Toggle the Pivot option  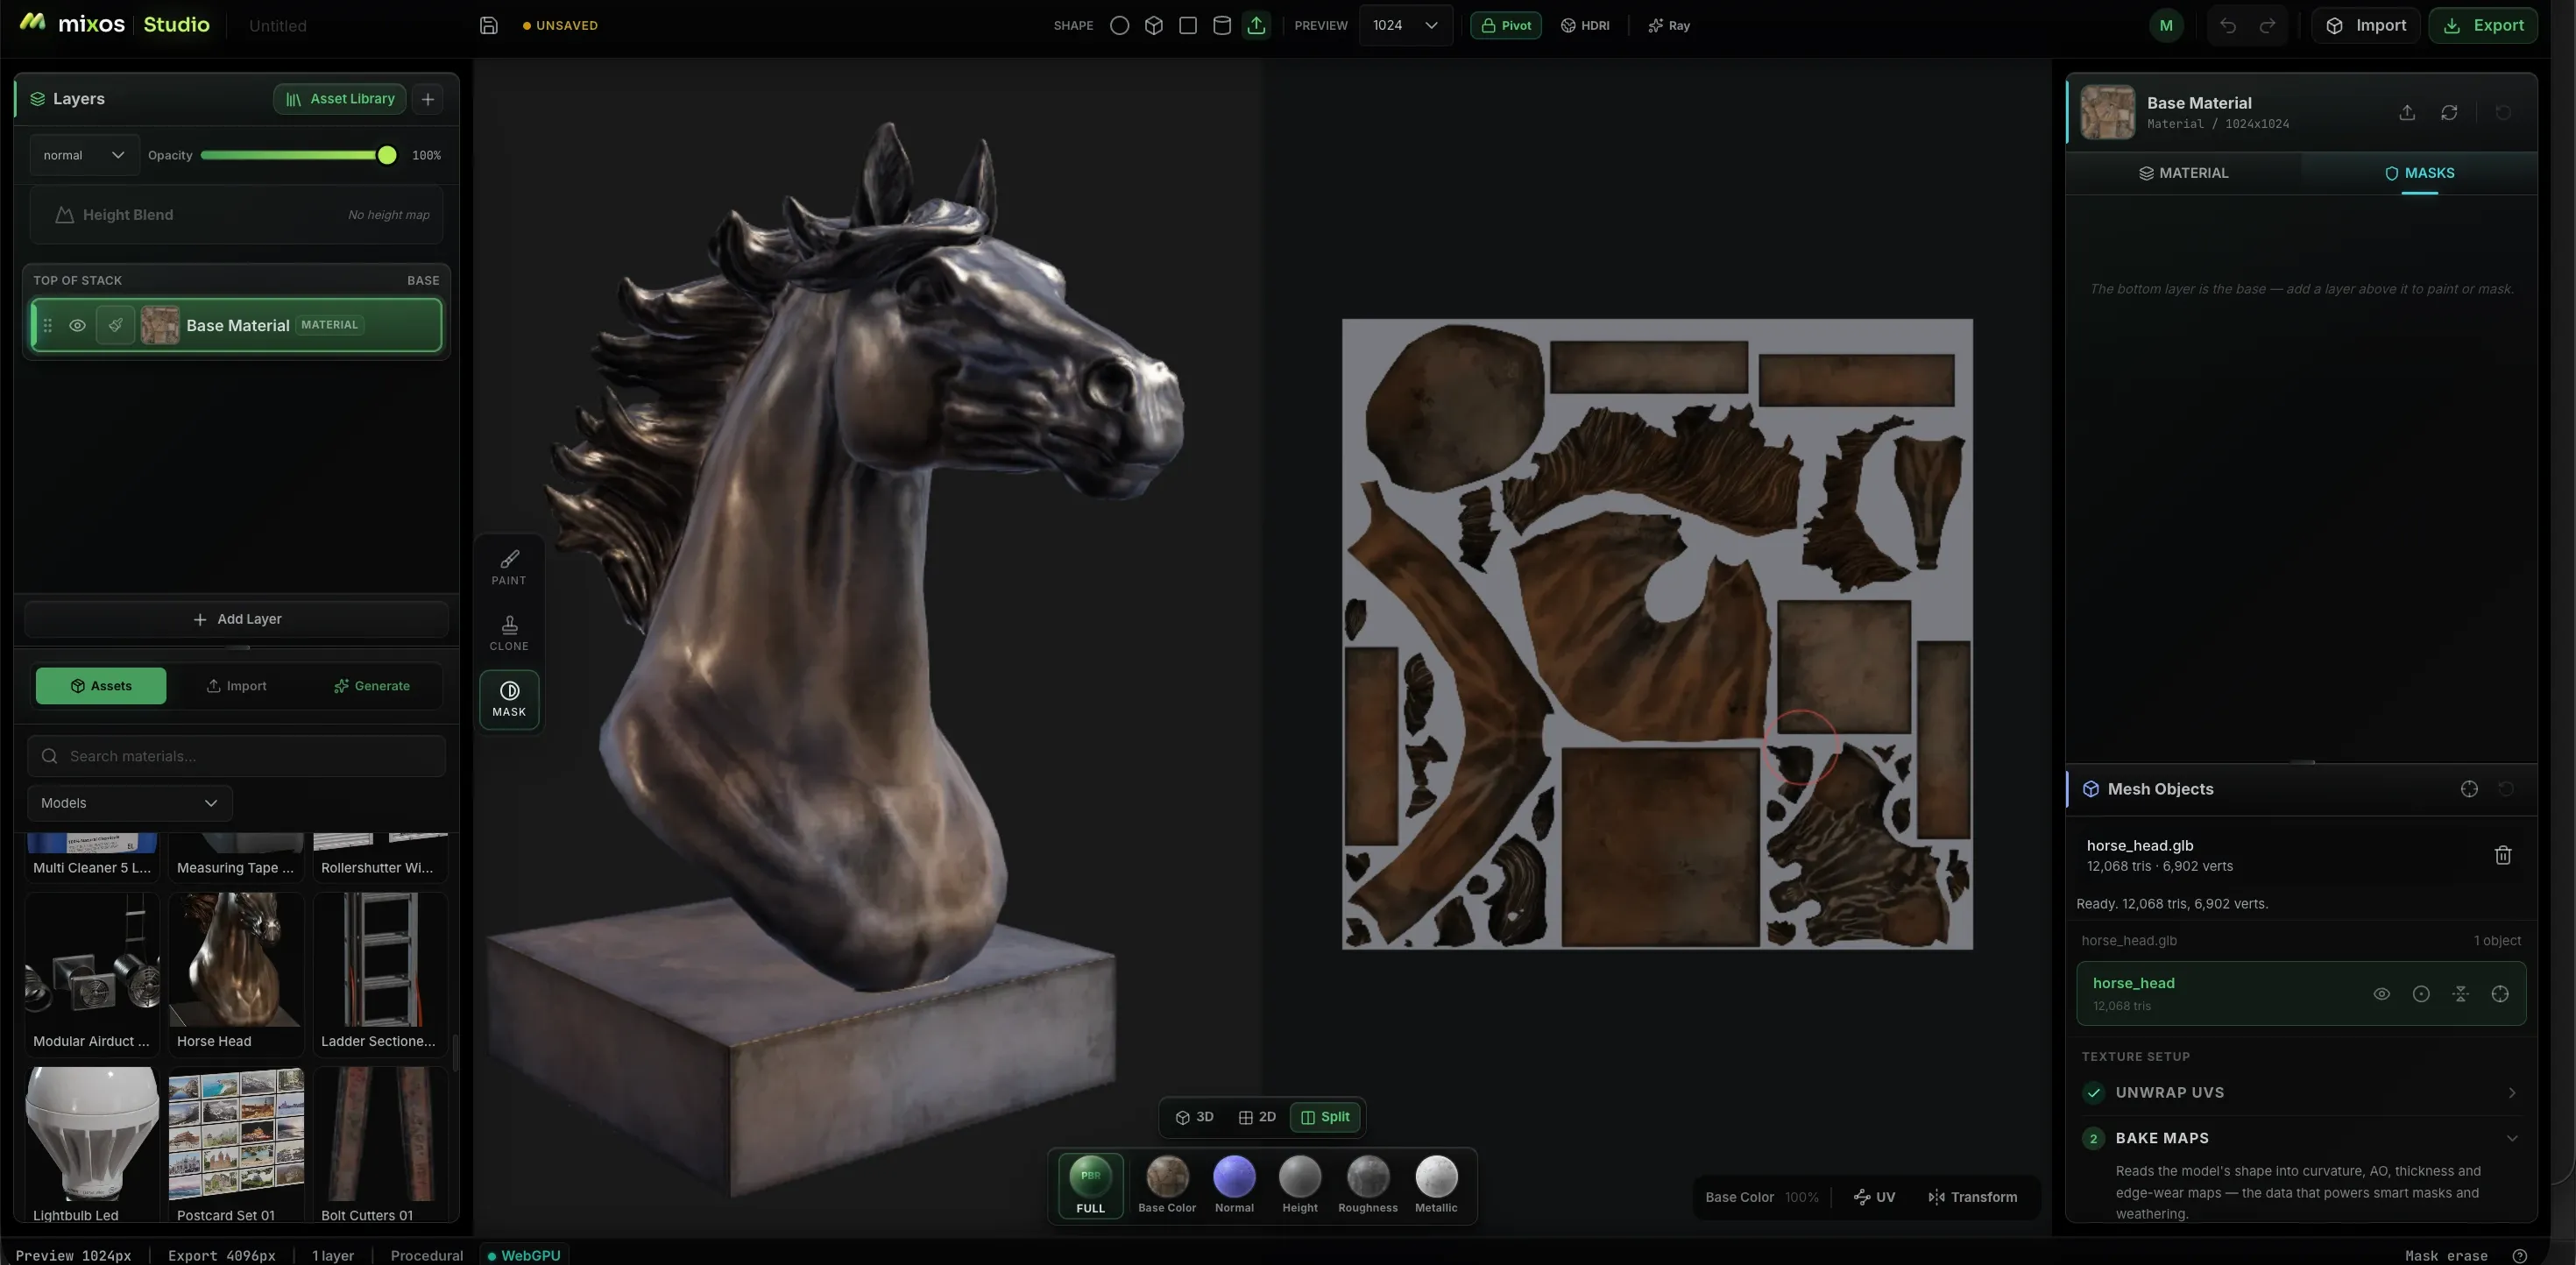click(x=1505, y=25)
